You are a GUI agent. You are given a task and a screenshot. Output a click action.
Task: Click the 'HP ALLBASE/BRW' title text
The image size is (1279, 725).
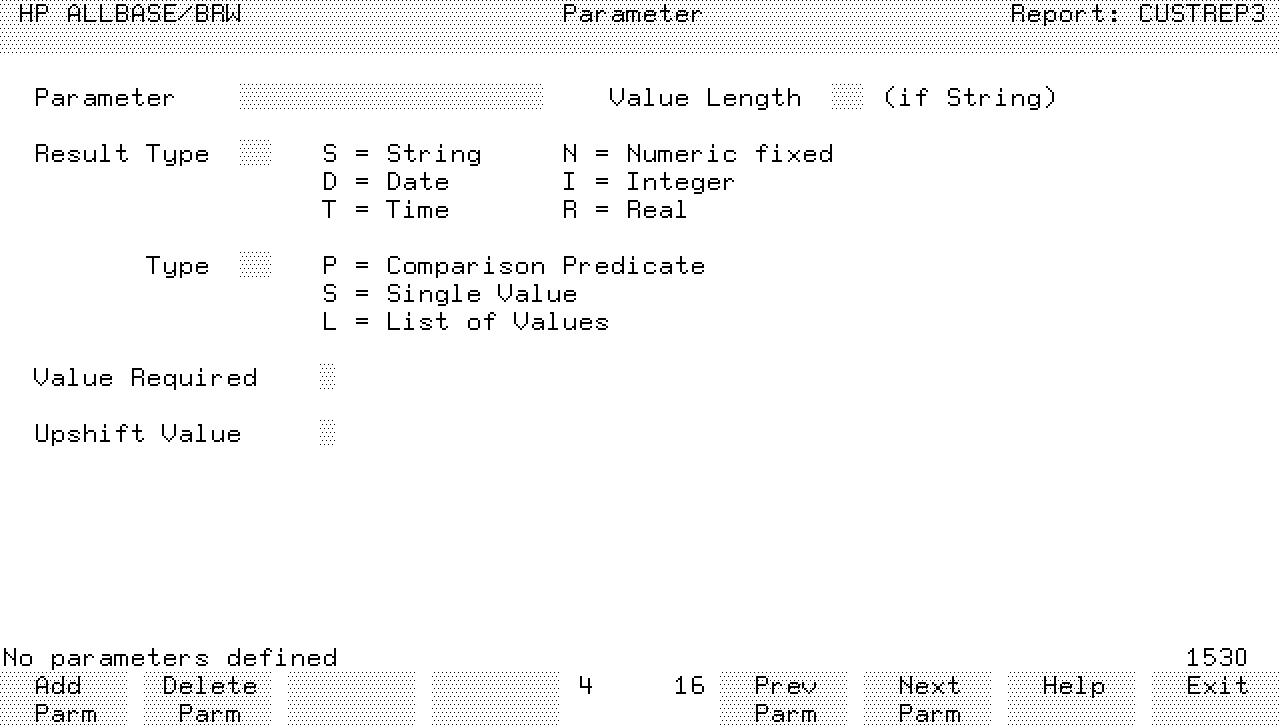point(129,14)
